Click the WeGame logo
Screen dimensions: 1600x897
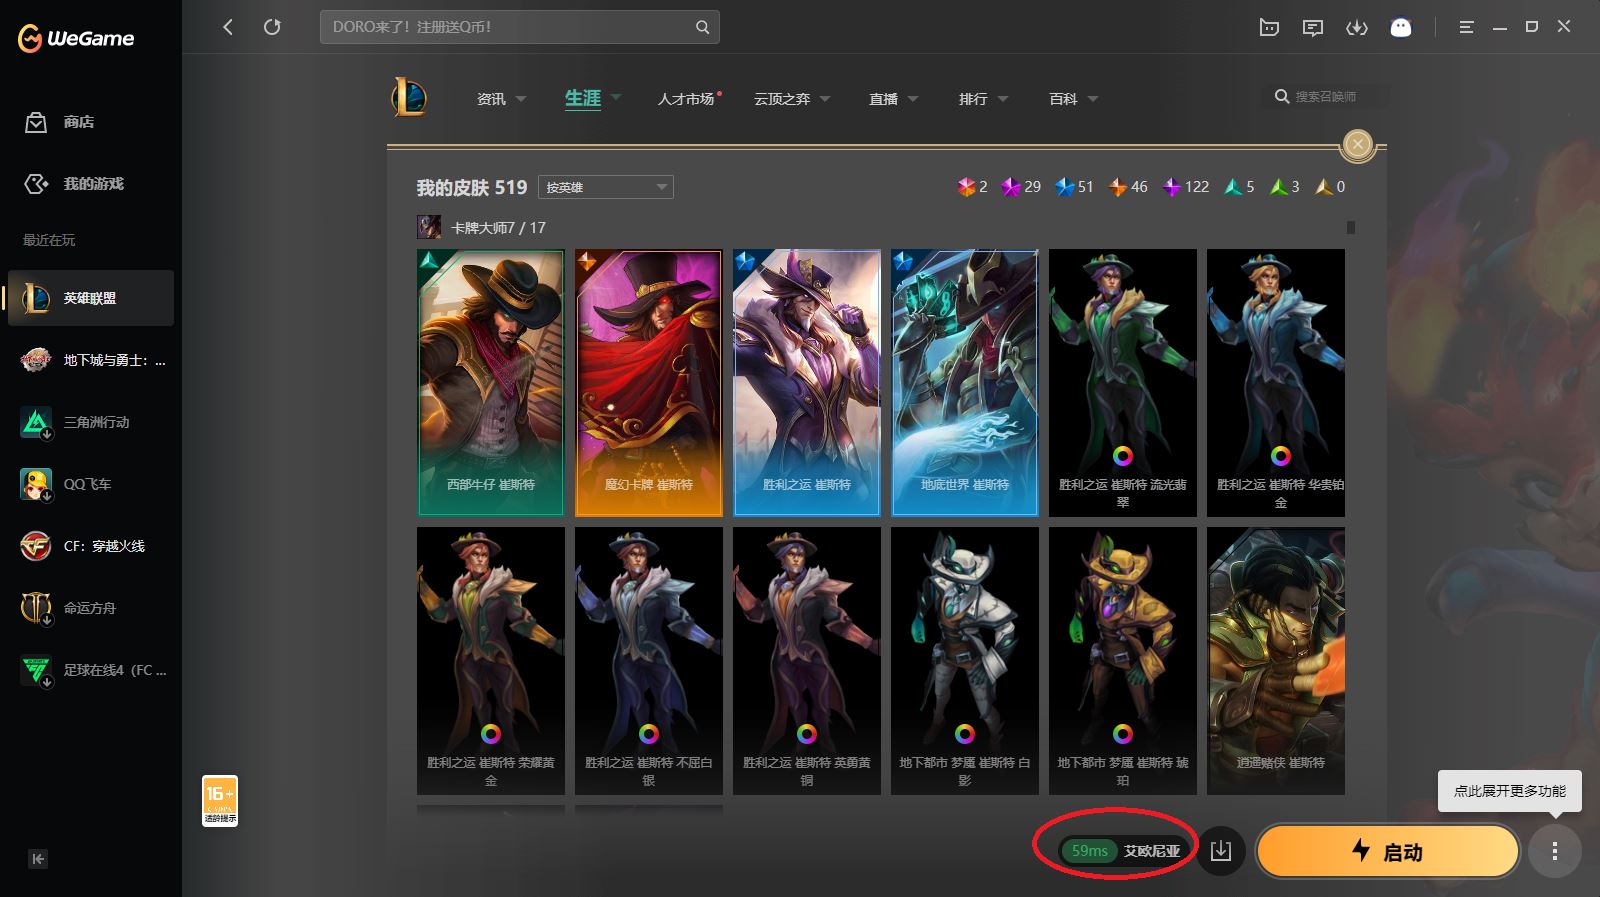coord(76,39)
